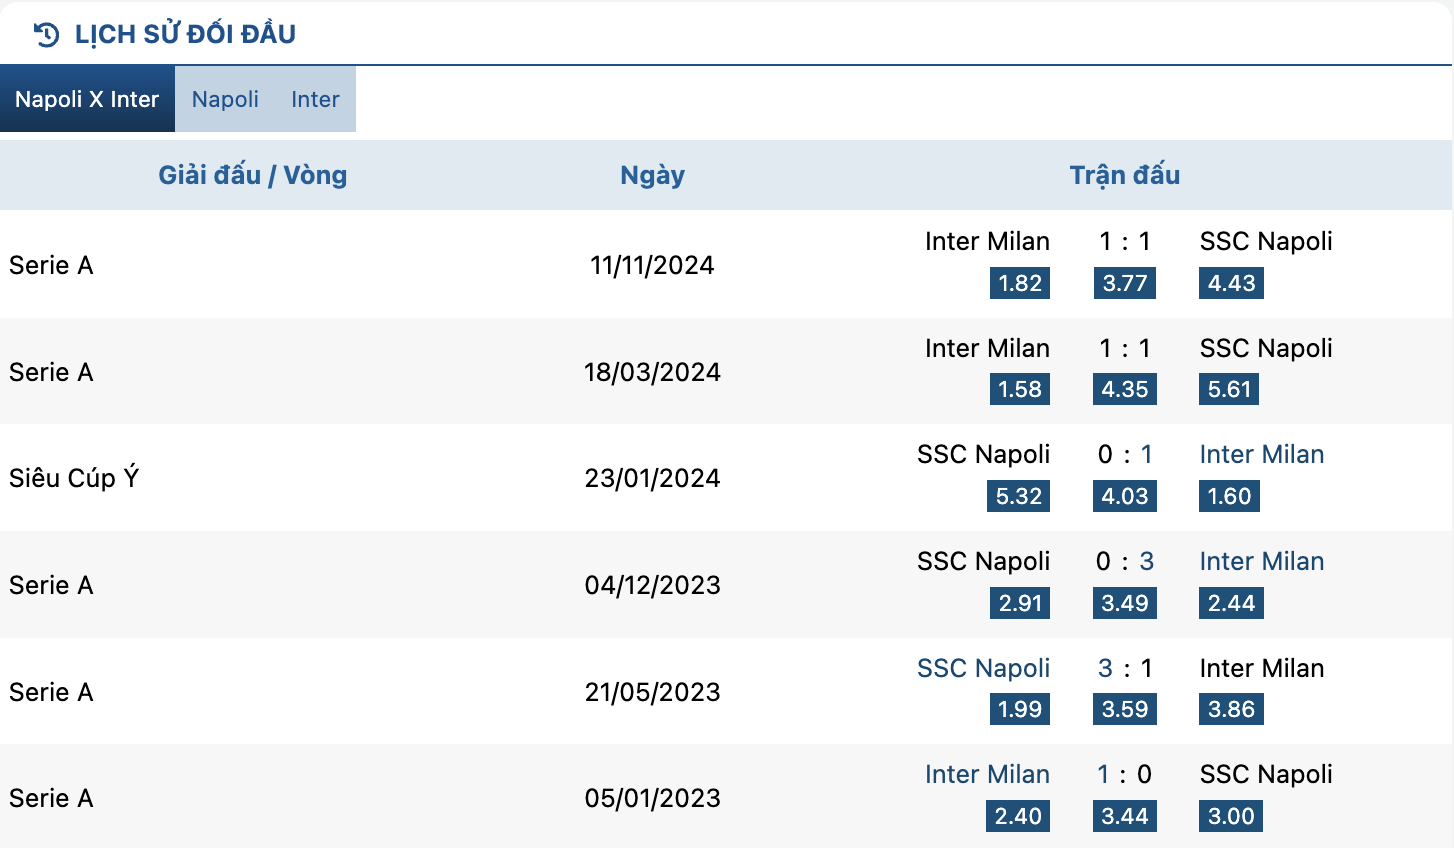Click the Giải đấu / Vòng column header
The image size is (1454, 848).
click(x=253, y=175)
